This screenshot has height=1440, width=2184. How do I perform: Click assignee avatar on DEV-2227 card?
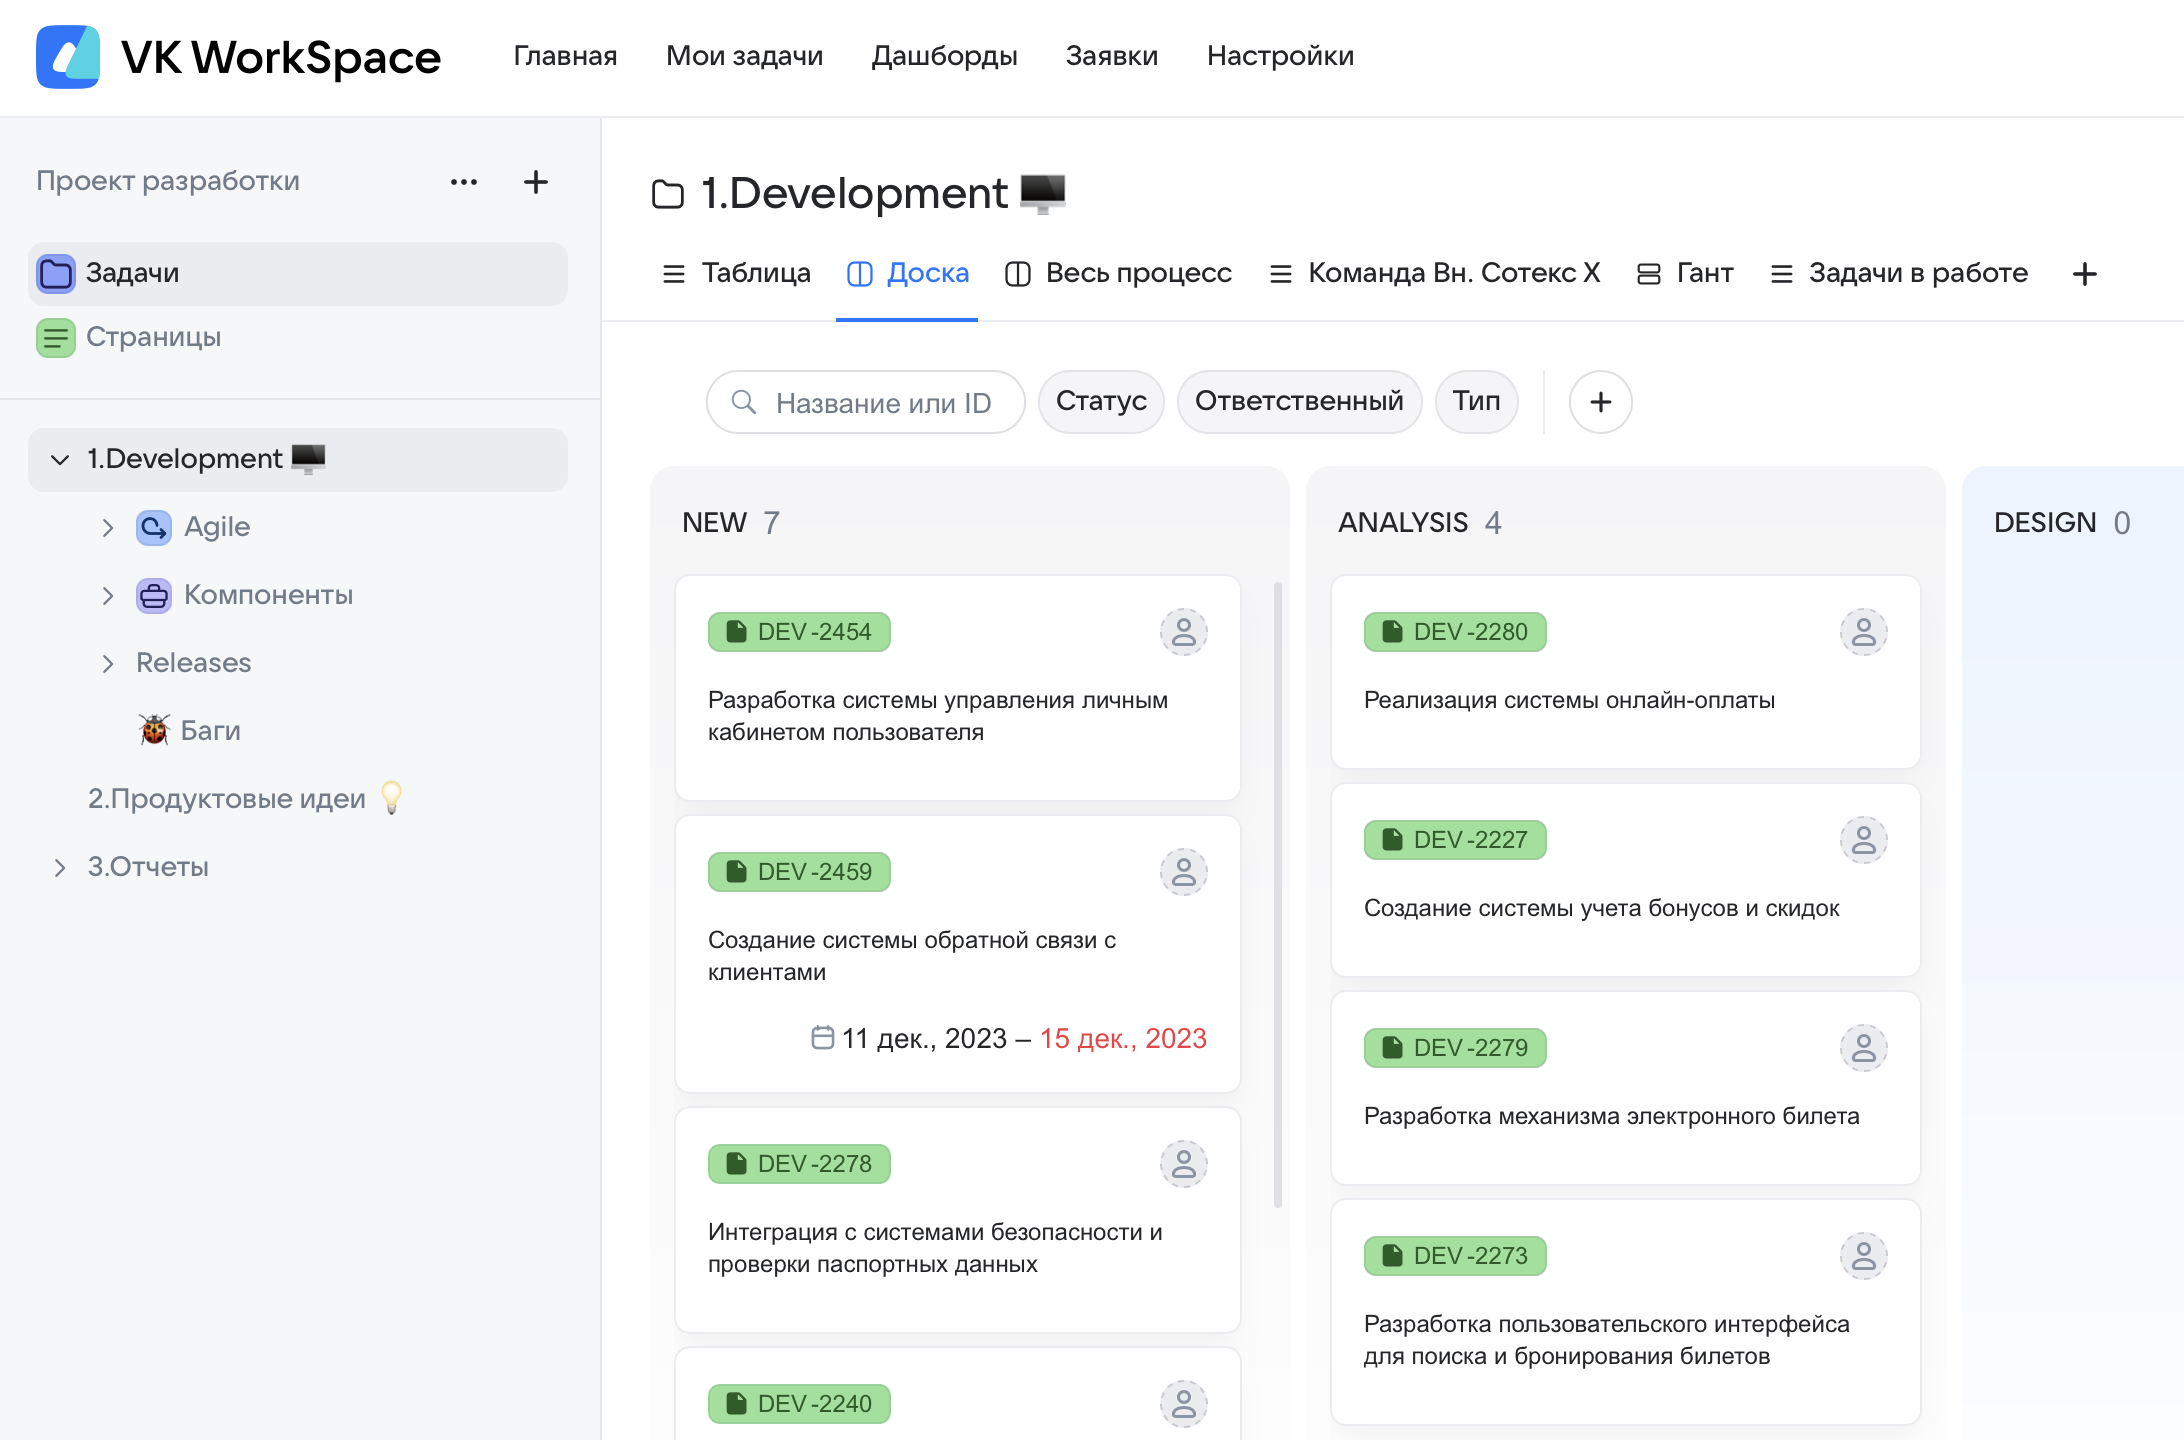1863,840
